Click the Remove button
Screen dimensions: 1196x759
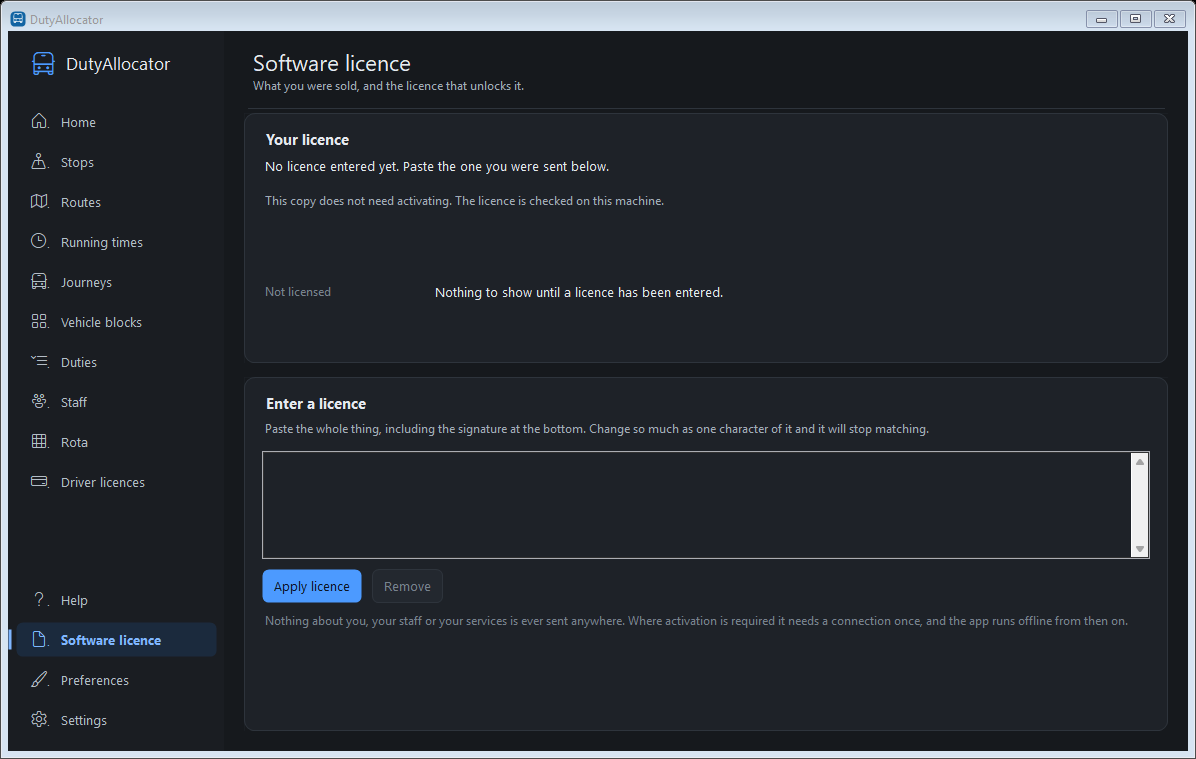click(407, 586)
